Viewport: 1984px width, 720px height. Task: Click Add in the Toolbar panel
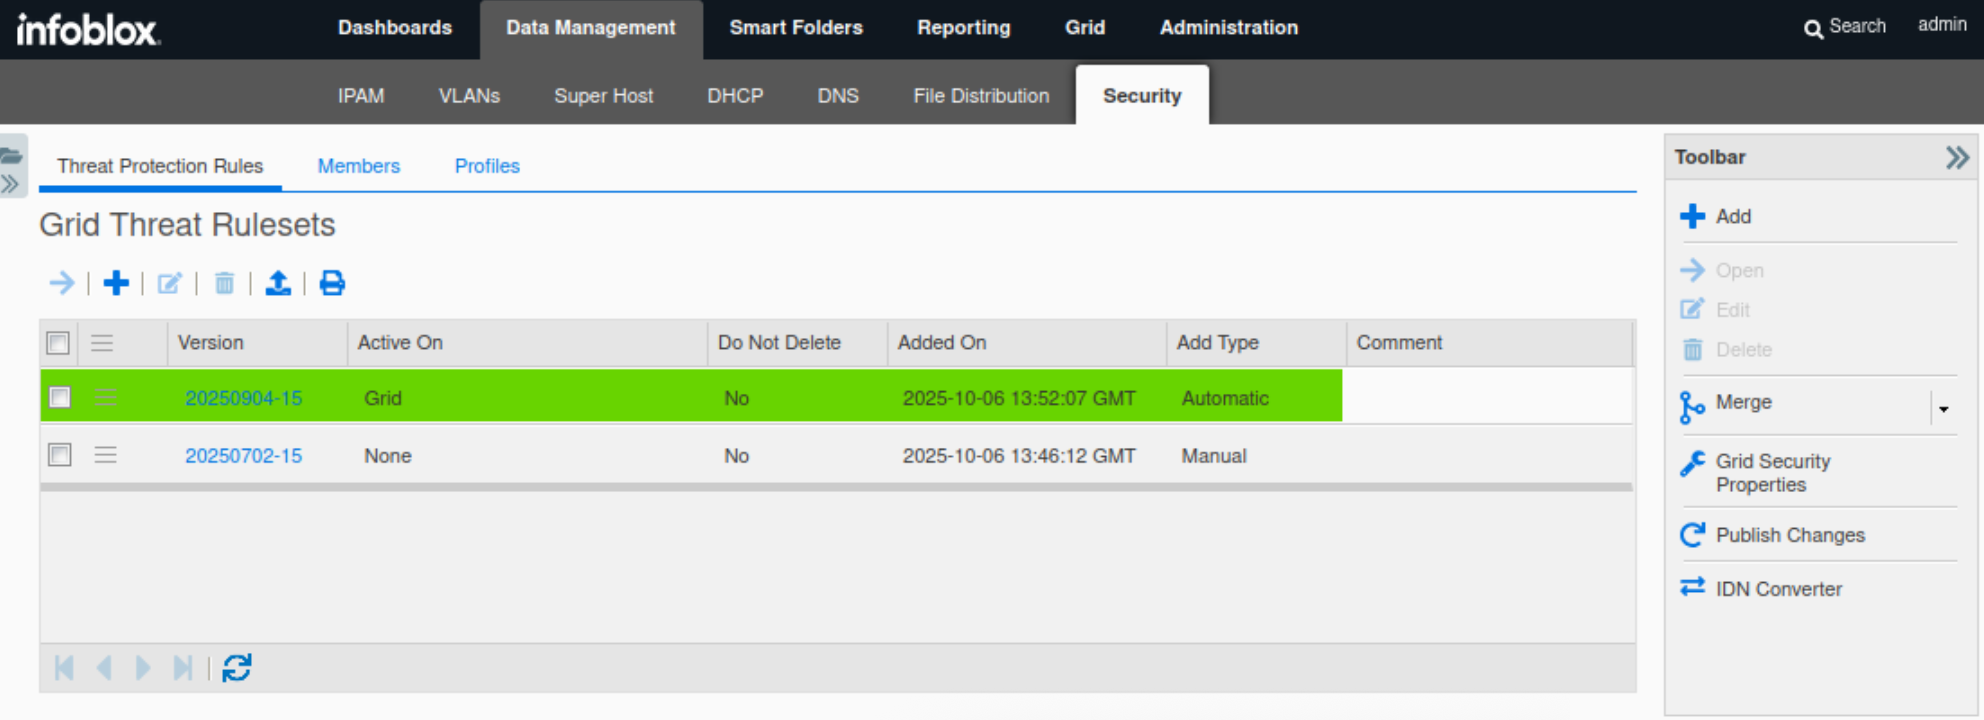point(1732,216)
